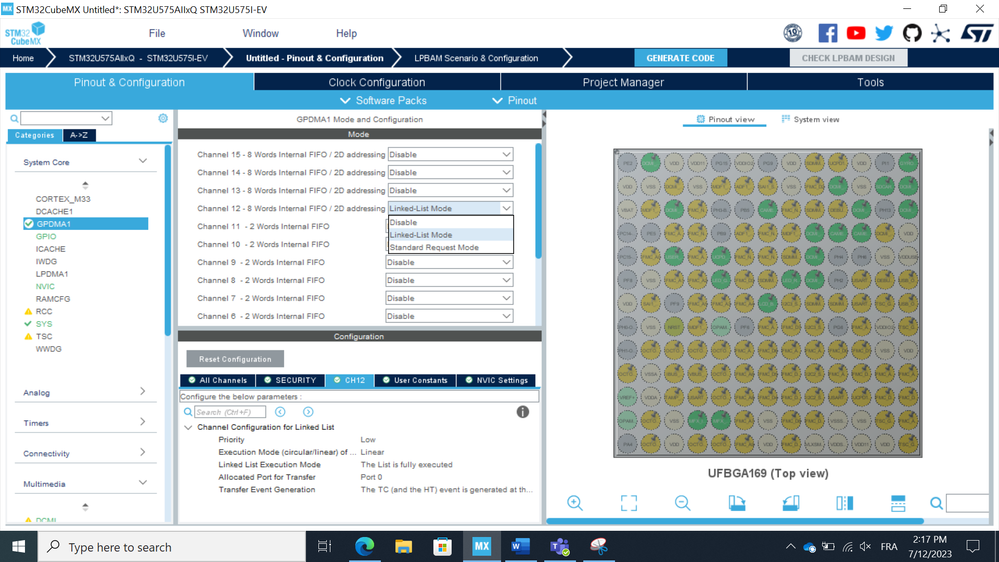Open Task View on taskbar
Viewport: 999px width, 562px height.
[x=324, y=546]
